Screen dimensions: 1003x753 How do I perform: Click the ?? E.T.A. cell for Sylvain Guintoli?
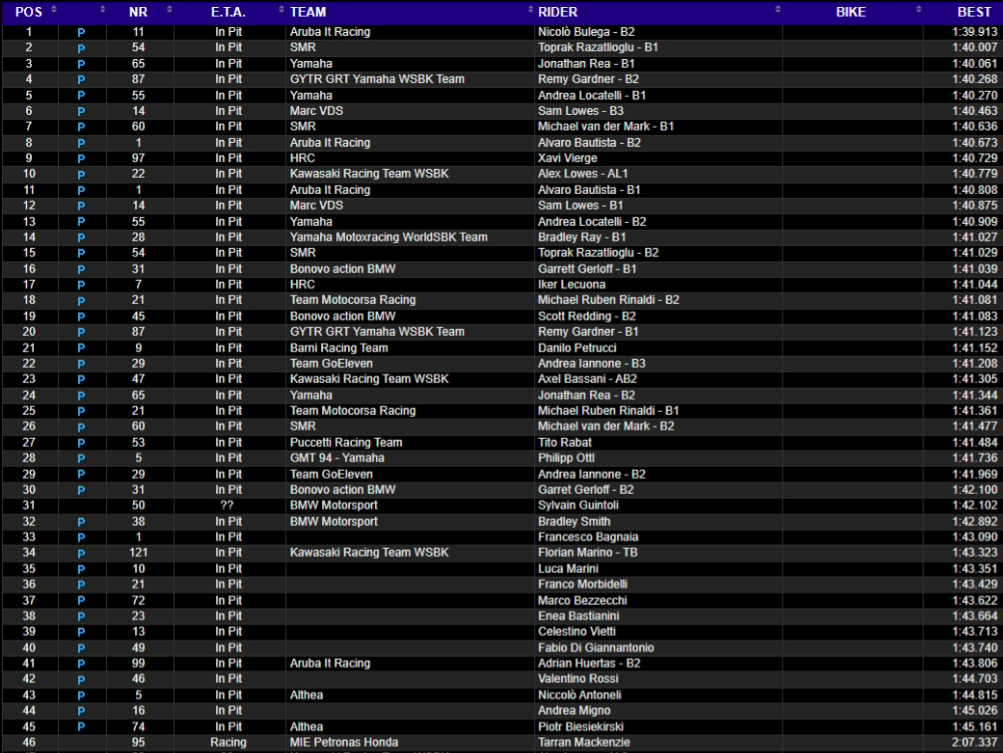228,506
